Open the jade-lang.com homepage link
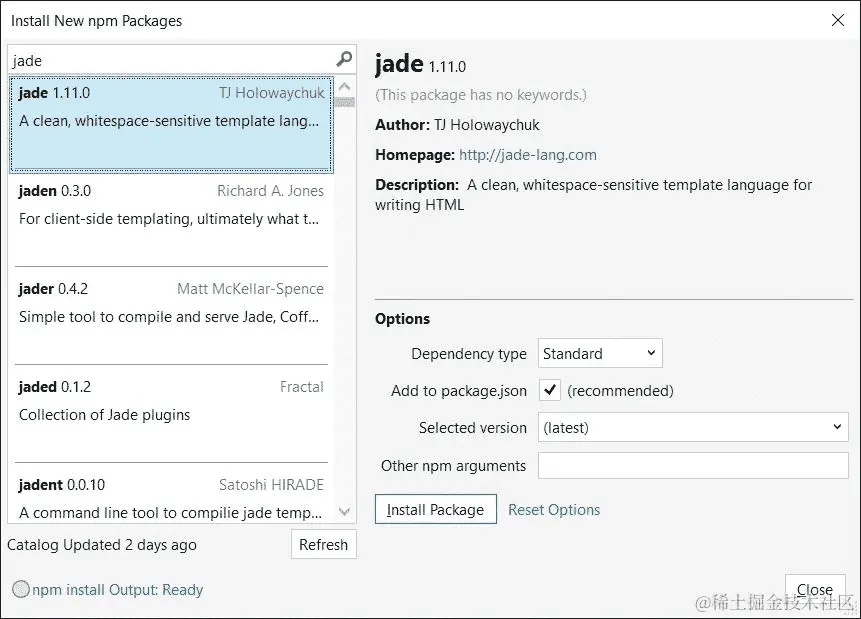Viewport: 861px width, 619px height. (527, 155)
